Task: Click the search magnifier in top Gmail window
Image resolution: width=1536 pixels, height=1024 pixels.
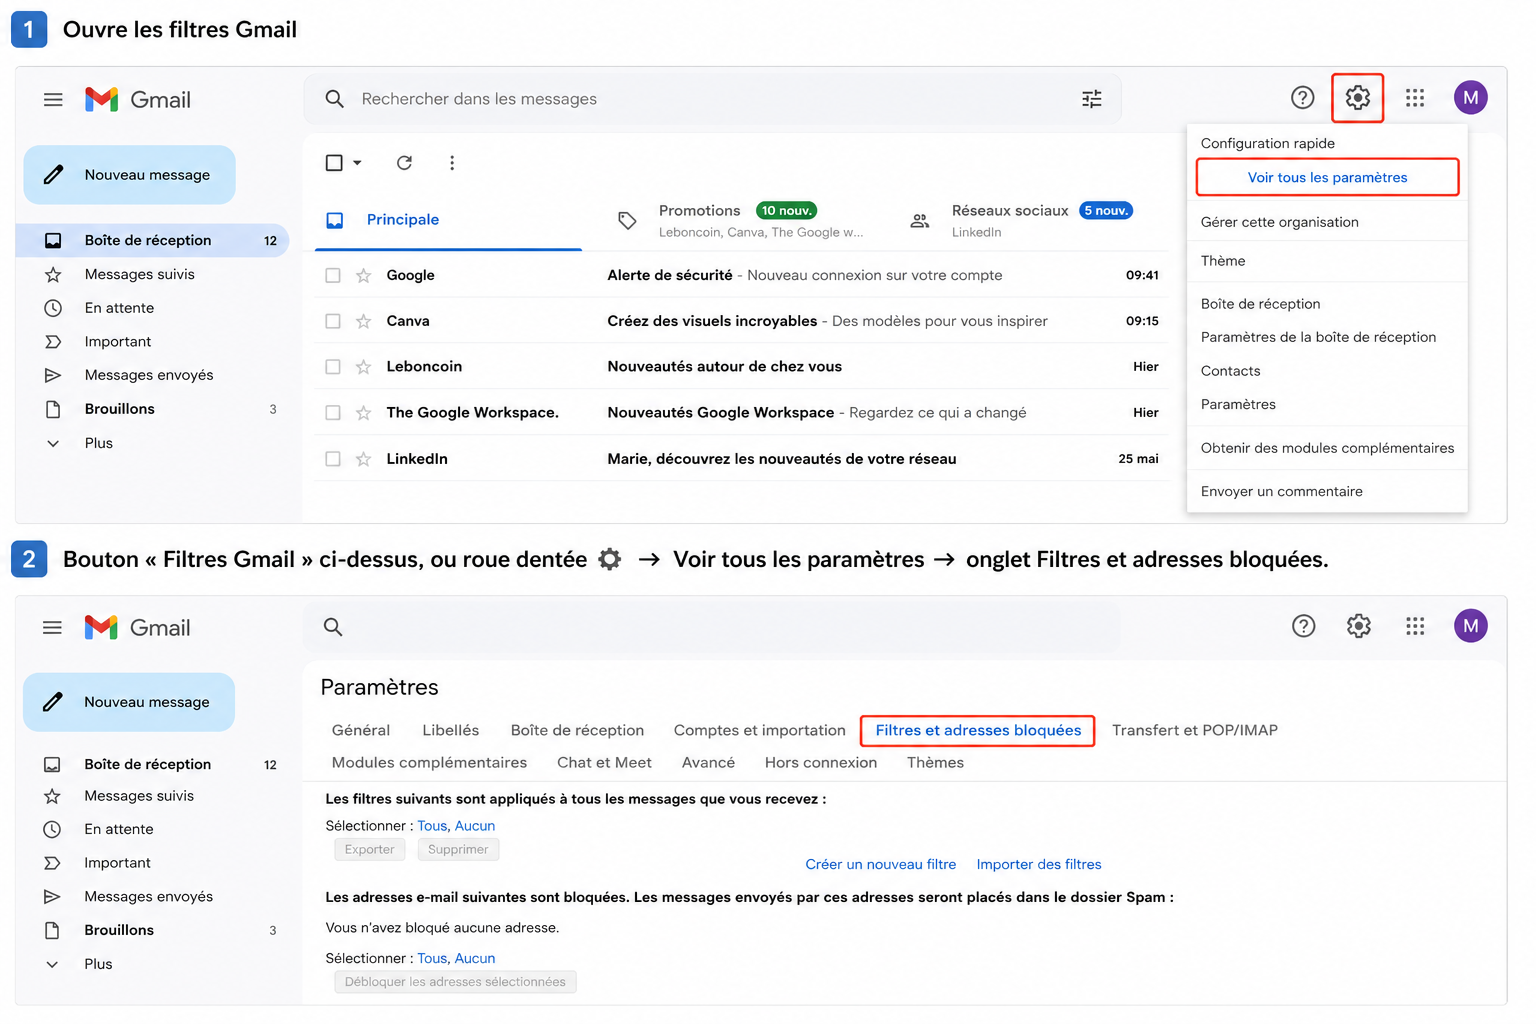Action: pos(335,99)
